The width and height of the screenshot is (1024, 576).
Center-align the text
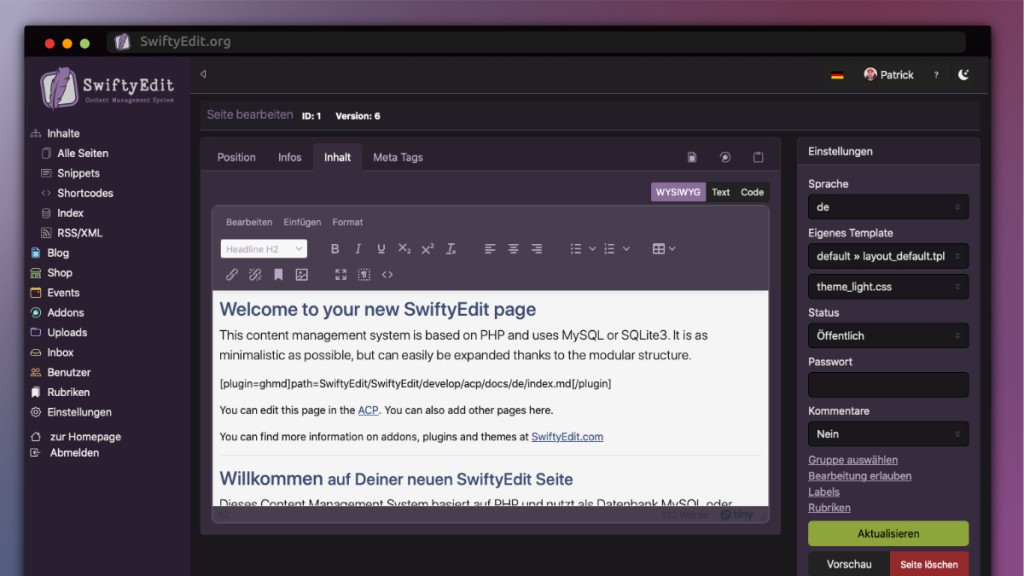click(513, 249)
